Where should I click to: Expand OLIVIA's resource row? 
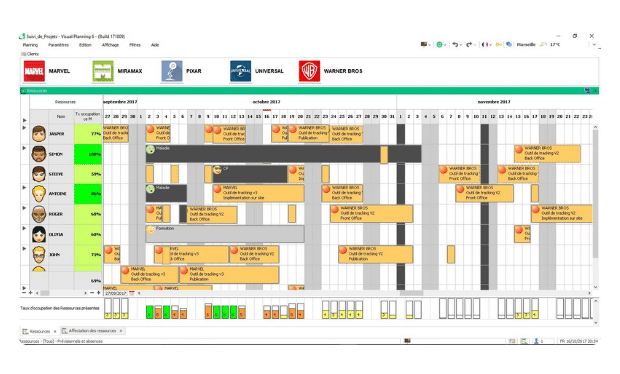pyautogui.click(x=25, y=229)
